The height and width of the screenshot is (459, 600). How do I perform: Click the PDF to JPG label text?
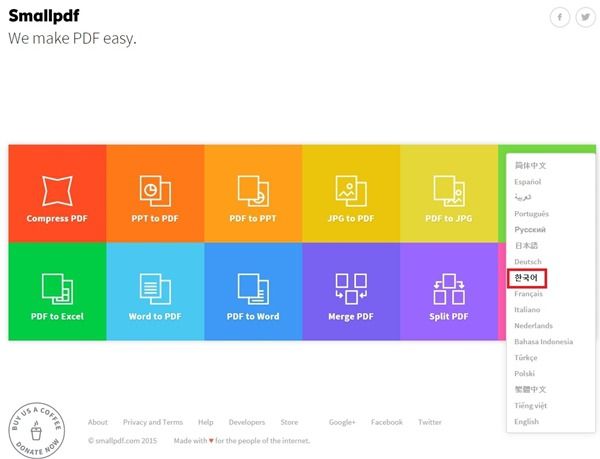pyautogui.click(x=449, y=218)
